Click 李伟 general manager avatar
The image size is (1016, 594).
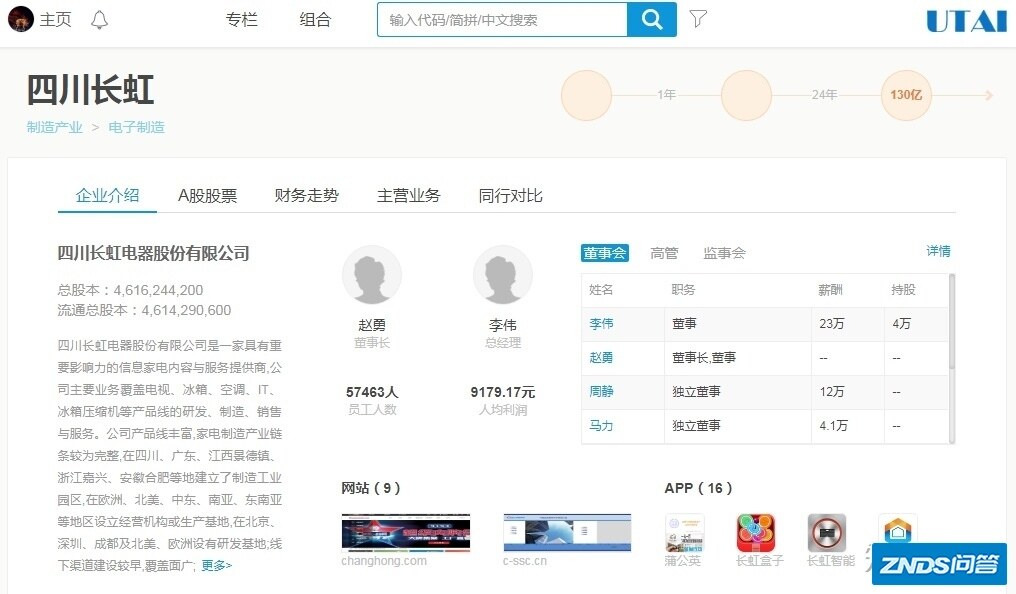point(503,275)
